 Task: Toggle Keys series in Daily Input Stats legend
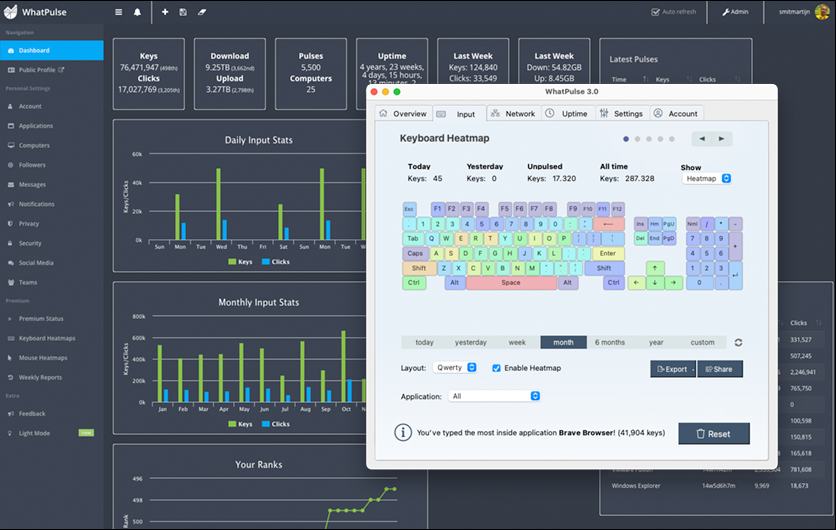pos(240,262)
